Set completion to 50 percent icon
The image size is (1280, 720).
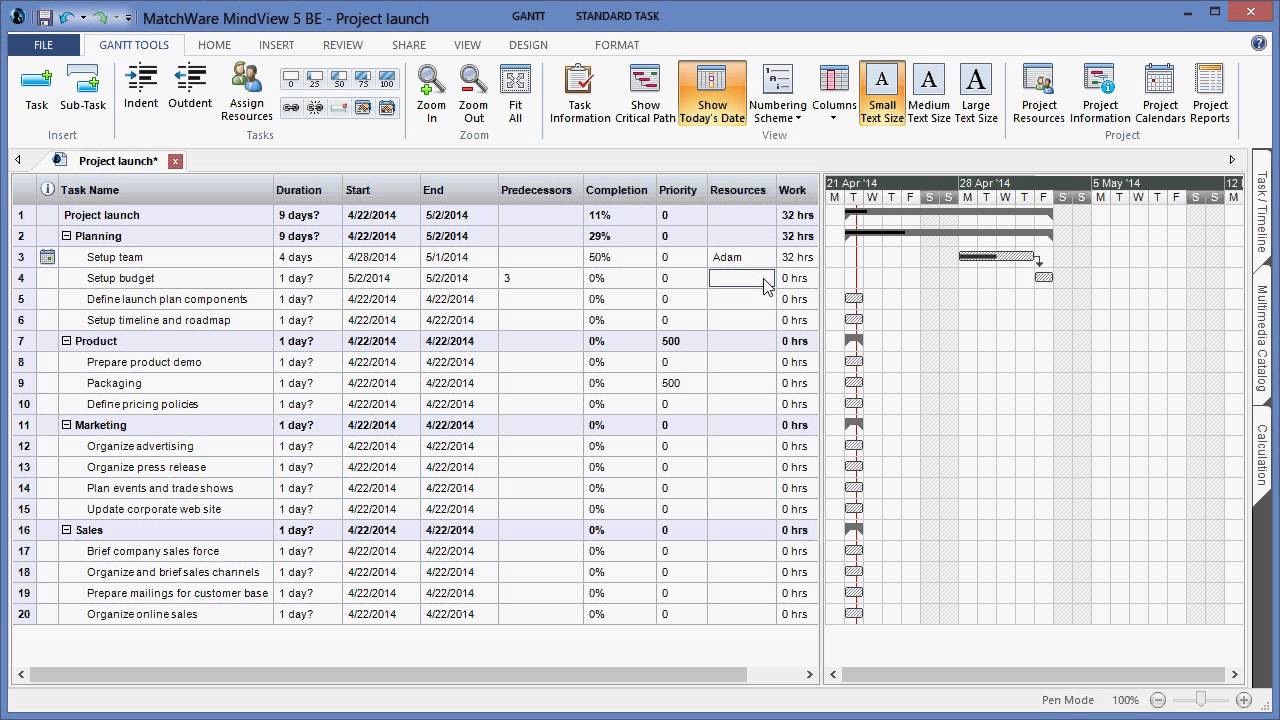pyautogui.click(x=339, y=79)
